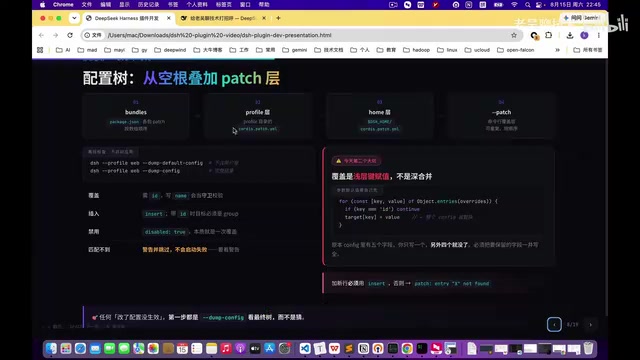
Task: Go to the previous slide arrow
Action: click(554, 324)
